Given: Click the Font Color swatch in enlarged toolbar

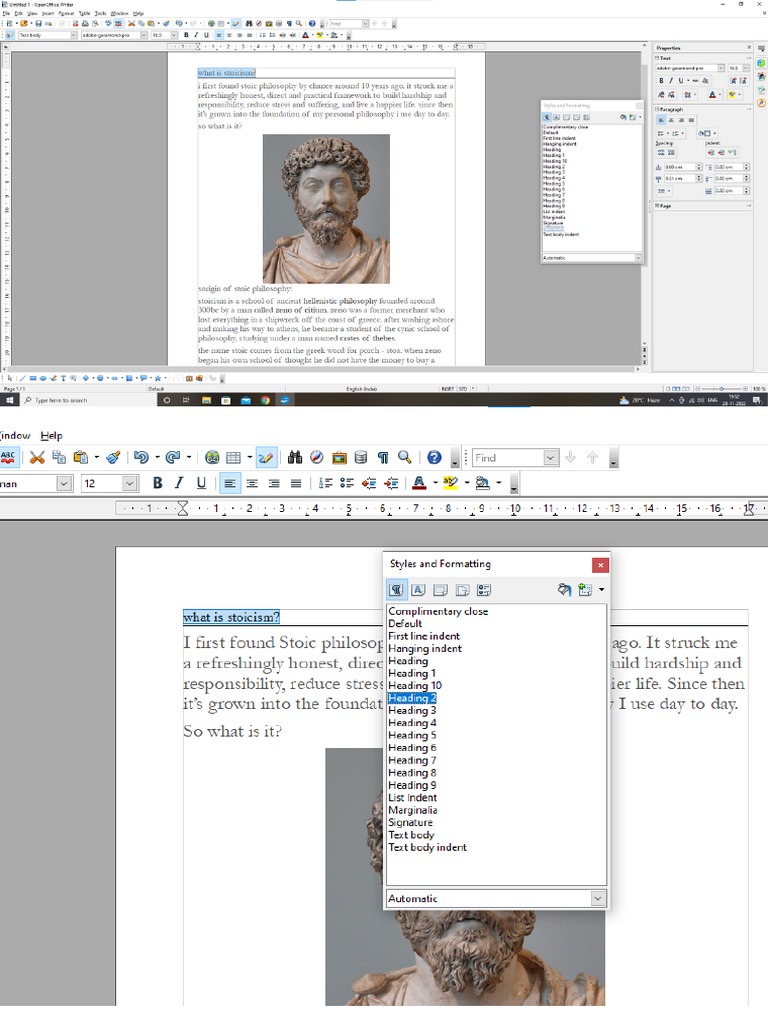Looking at the screenshot, I should coord(419,483).
